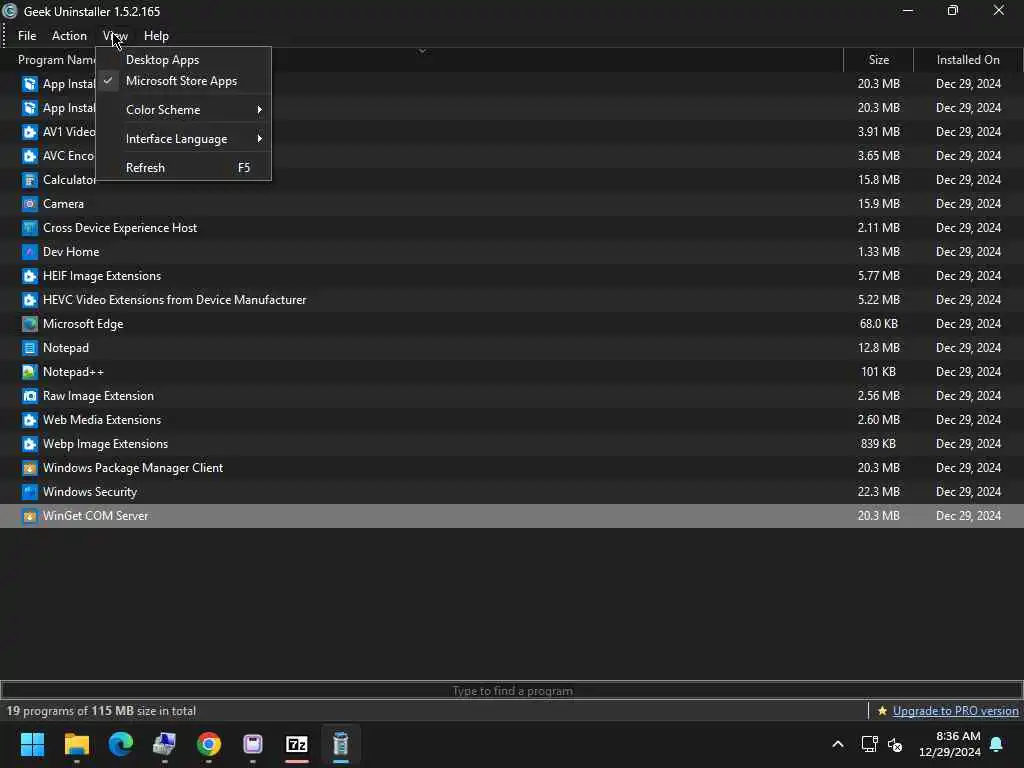Image resolution: width=1024 pixels, height=768 pixels.
Task: Sort by the Size column header
Action: point(878,59)
